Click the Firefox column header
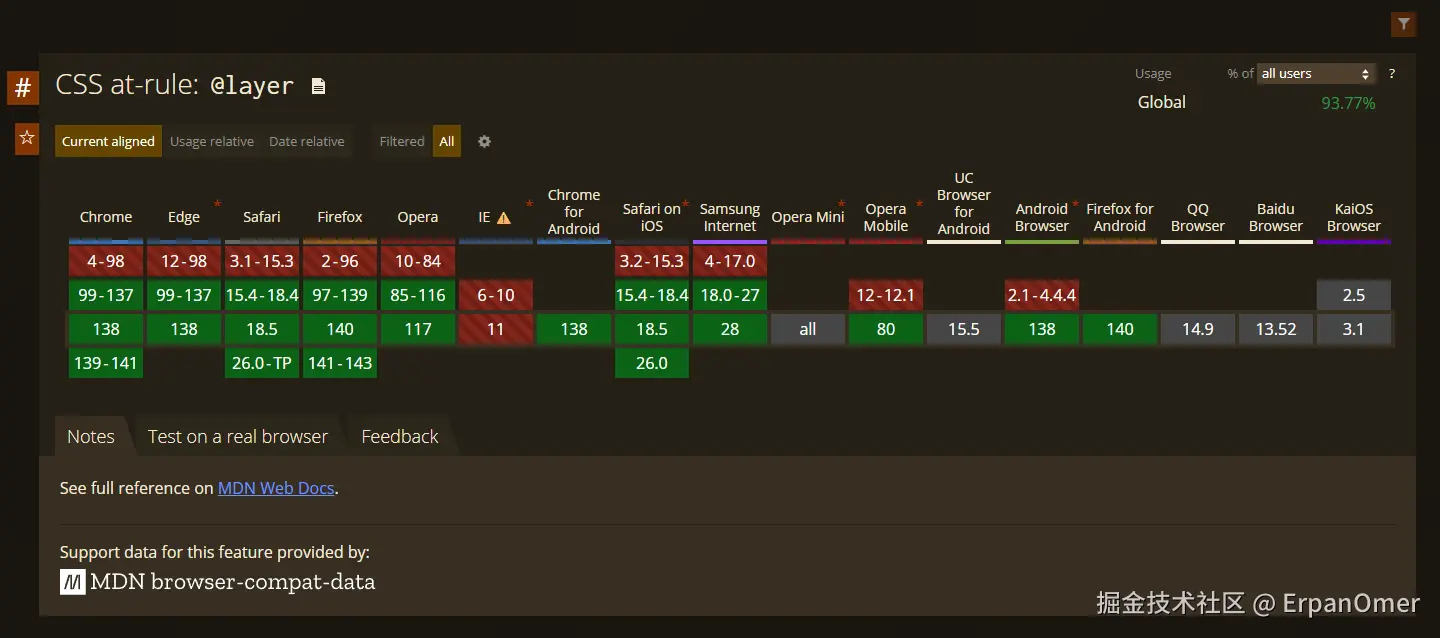Screen dimensions: 1440x638 pyautogui.click(x=340, y=217)
